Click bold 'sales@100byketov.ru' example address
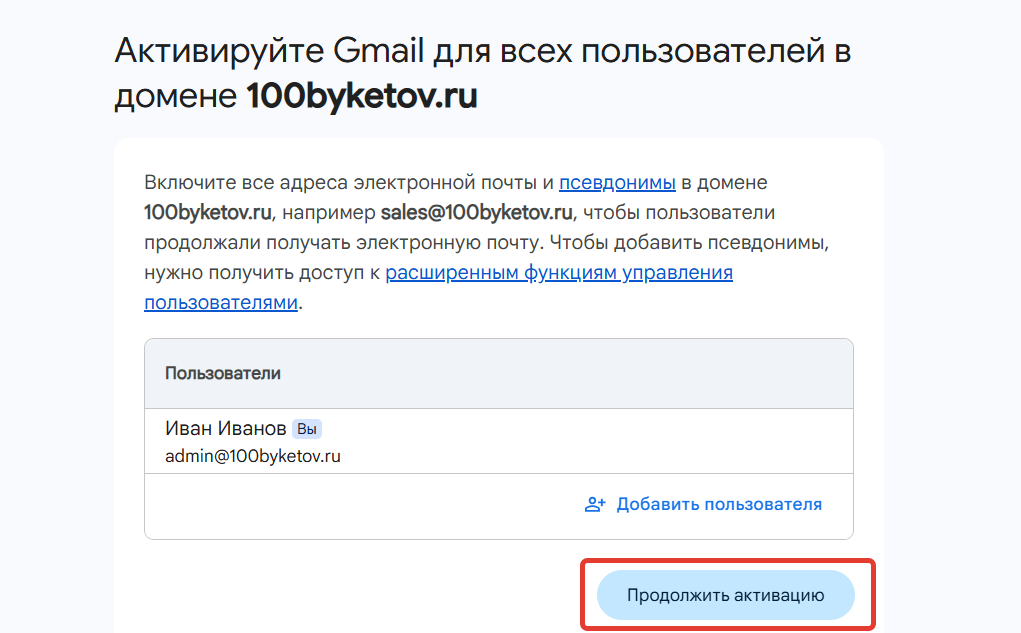Image resolution: width=1021 pixels, height=633 pixels. [477, 213]
